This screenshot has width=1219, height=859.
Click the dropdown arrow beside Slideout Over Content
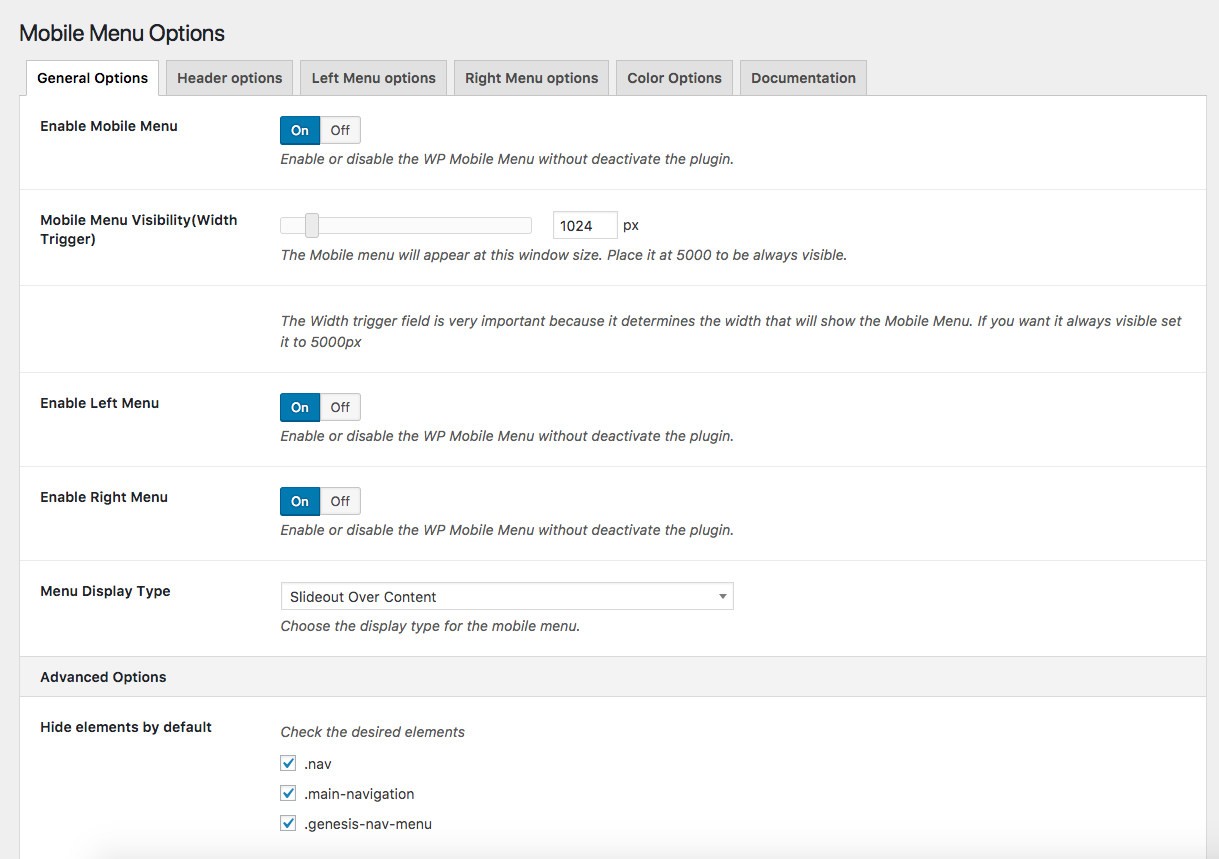click(722, 597)
